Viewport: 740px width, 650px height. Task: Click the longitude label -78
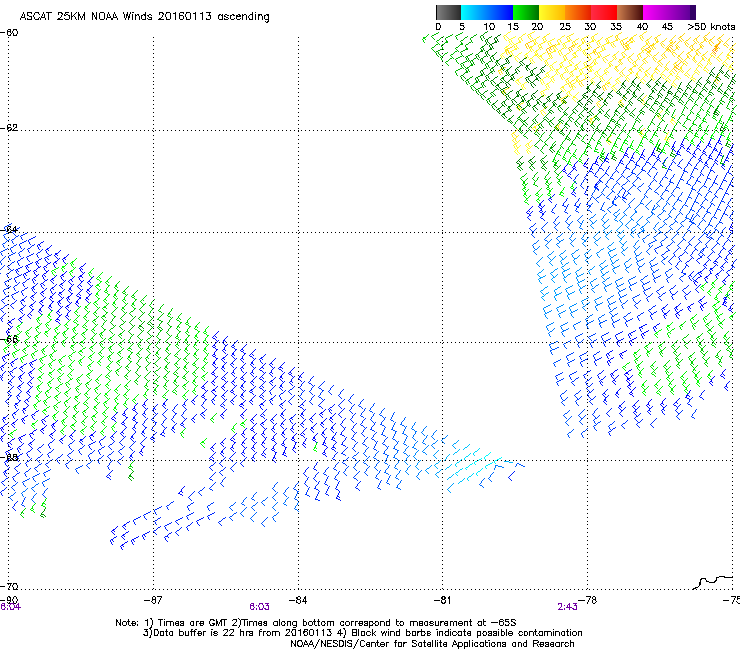[x=588, y=600]
